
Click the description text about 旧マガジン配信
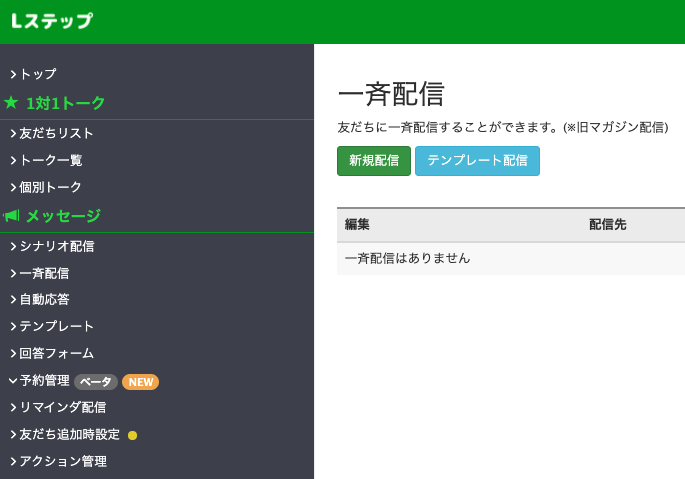coord(503,127)
